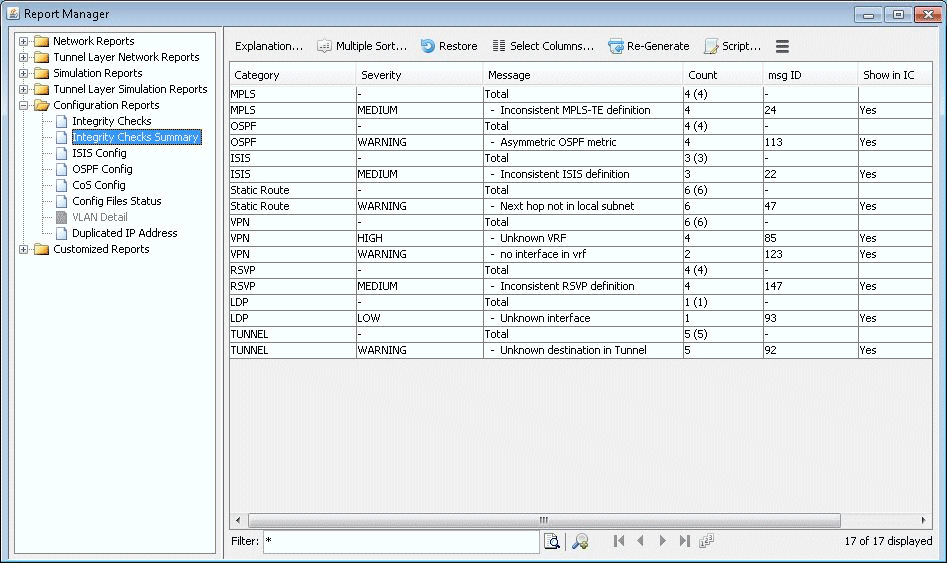Screen dimensions: 947x563
Task: Expand the Network Reports folder
Action: pos(24,41)
